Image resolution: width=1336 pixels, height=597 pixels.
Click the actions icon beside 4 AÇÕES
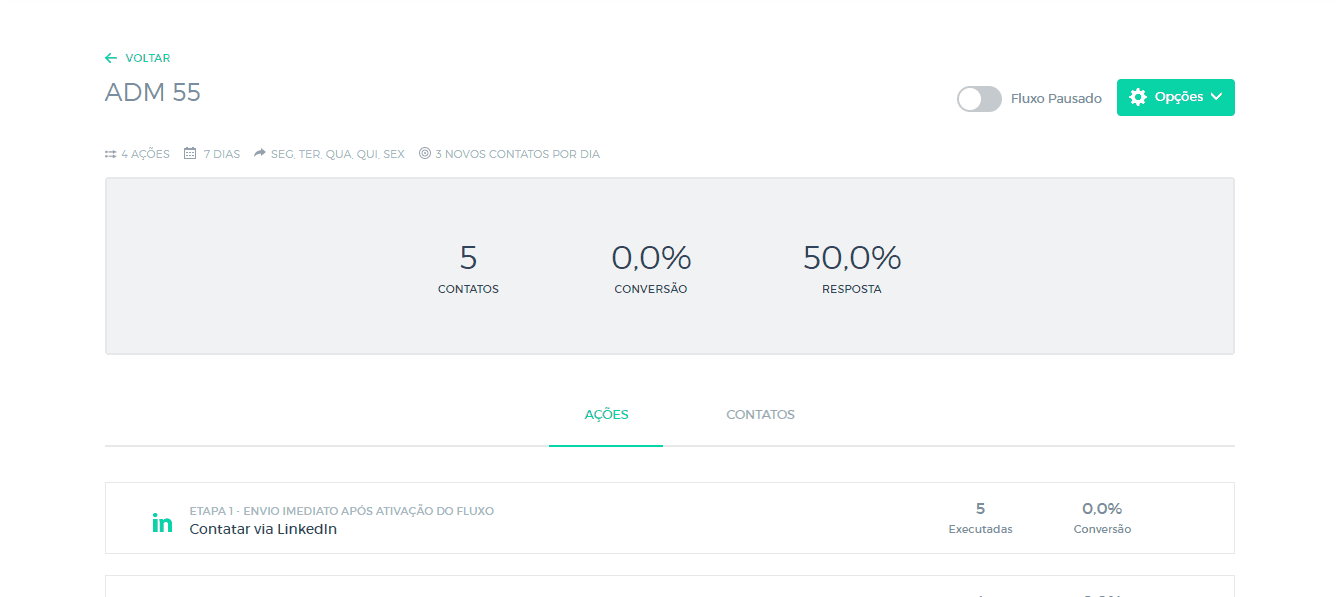[111, 154]
